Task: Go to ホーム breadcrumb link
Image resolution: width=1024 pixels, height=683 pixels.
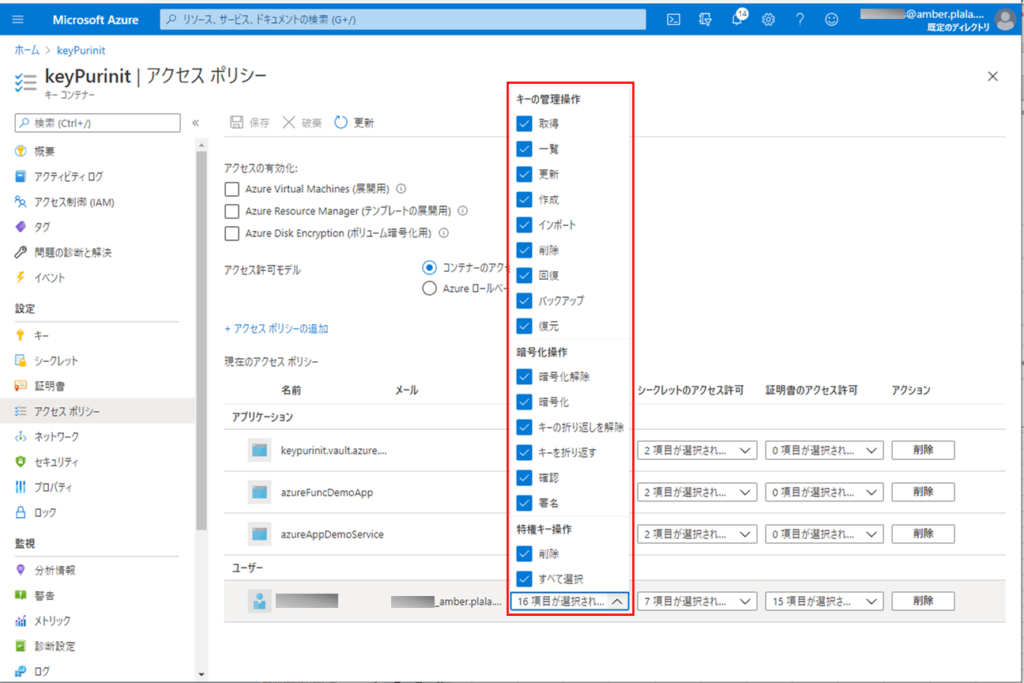Action: pyautogui.click(x=27, y=50)
